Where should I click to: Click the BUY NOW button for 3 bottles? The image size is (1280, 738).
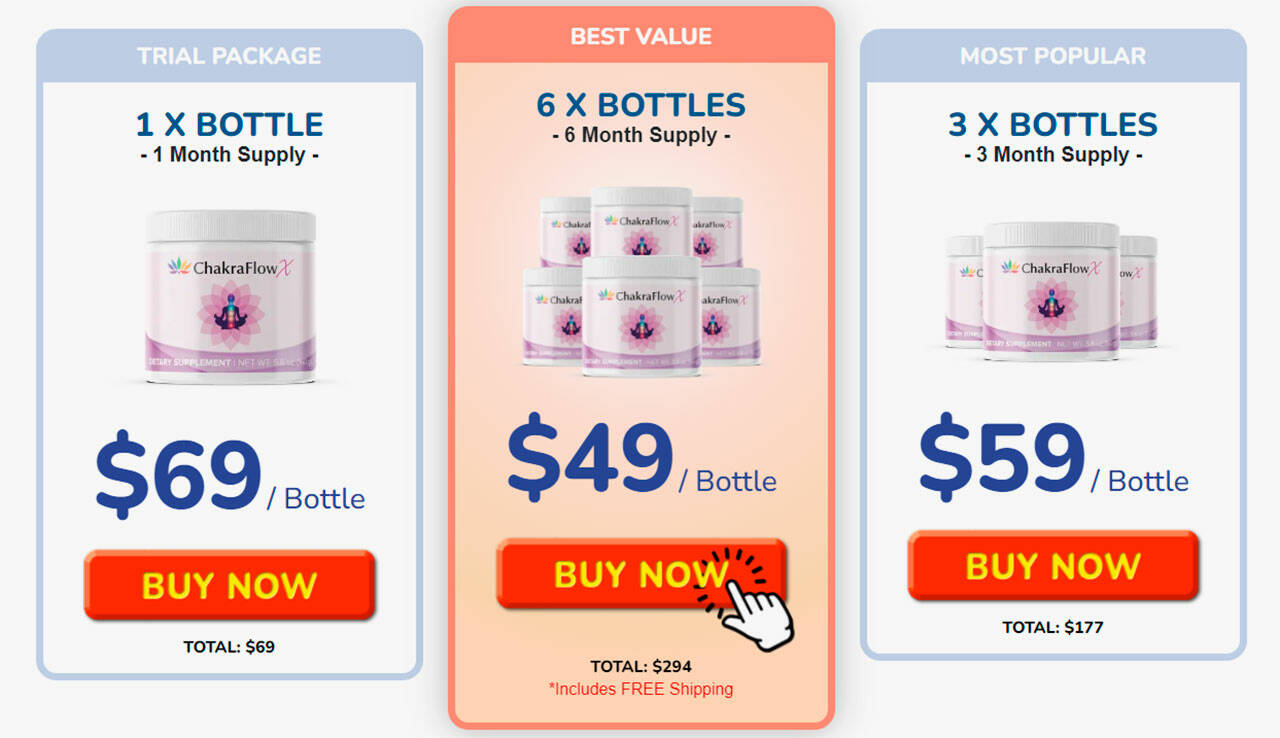(x=1053, y=566)
